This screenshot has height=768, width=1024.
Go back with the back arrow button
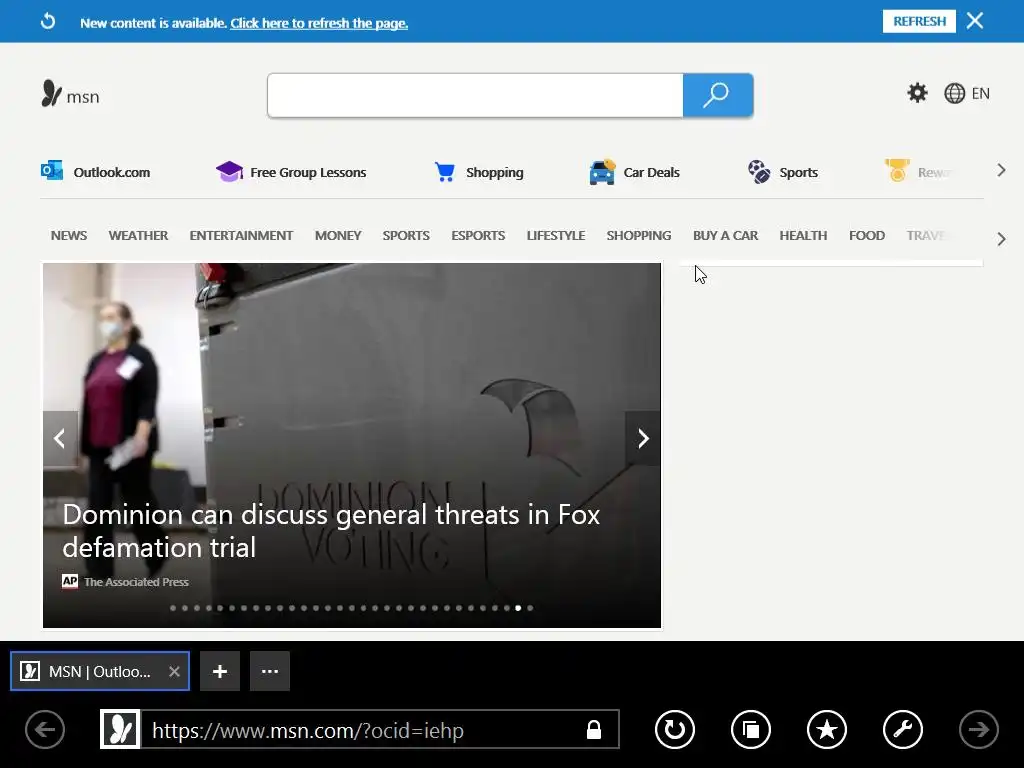pos(45,729)
